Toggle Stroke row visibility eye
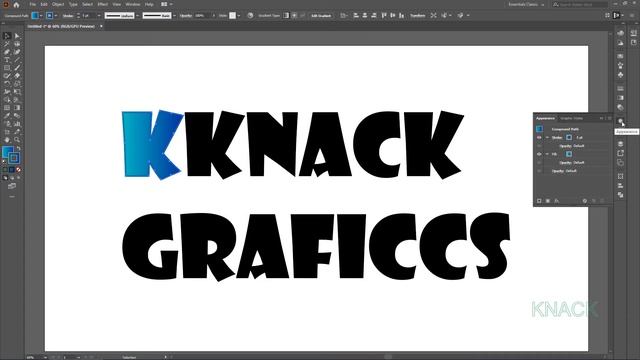Image resolution: width=640 pixels, height=360 pixels. pos(539,138)
